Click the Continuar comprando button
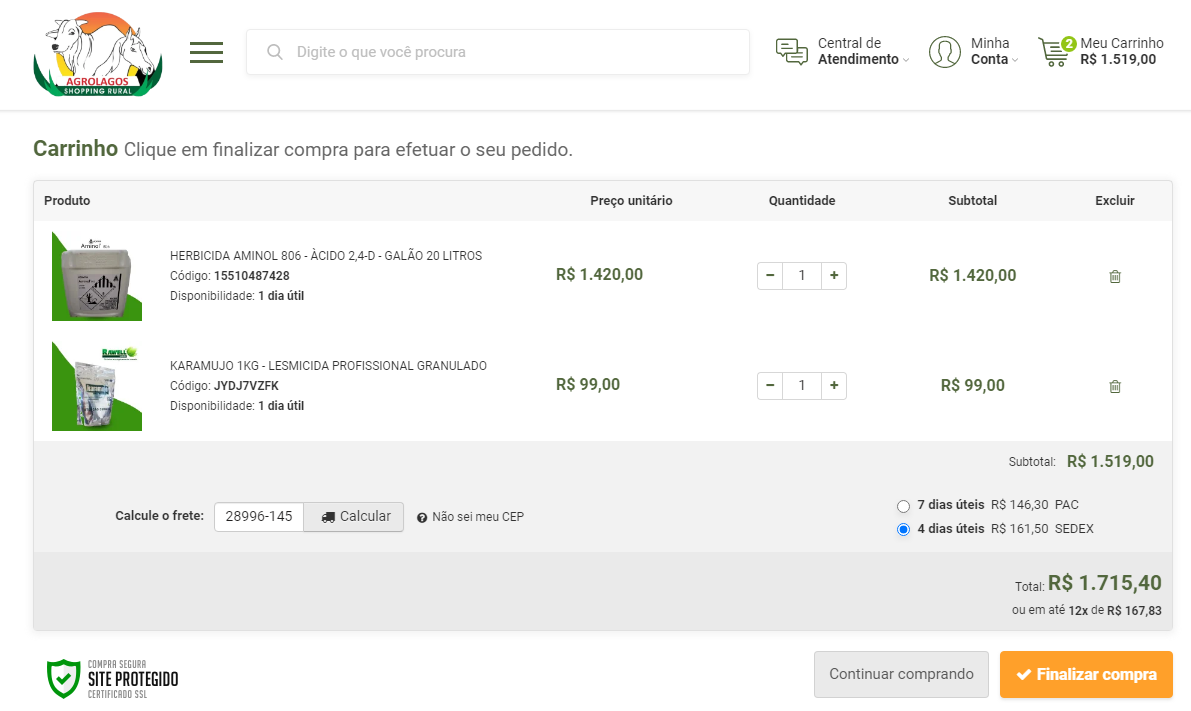The width and height of the screenshot is (1191, 711). tap(901, 675)
